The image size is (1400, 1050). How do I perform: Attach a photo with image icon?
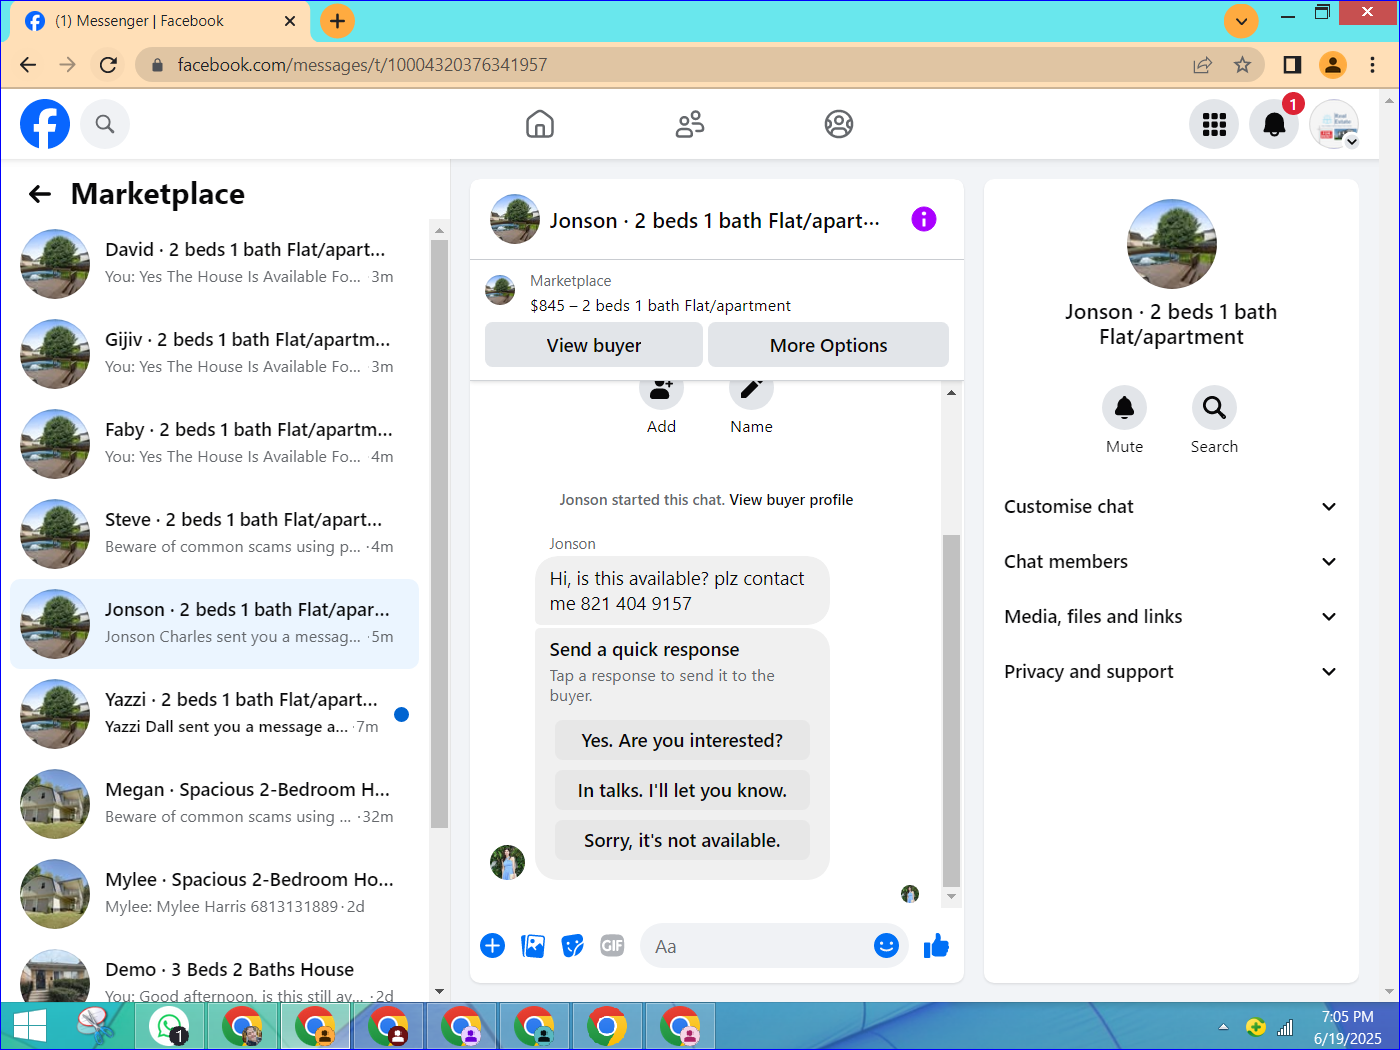533,946
